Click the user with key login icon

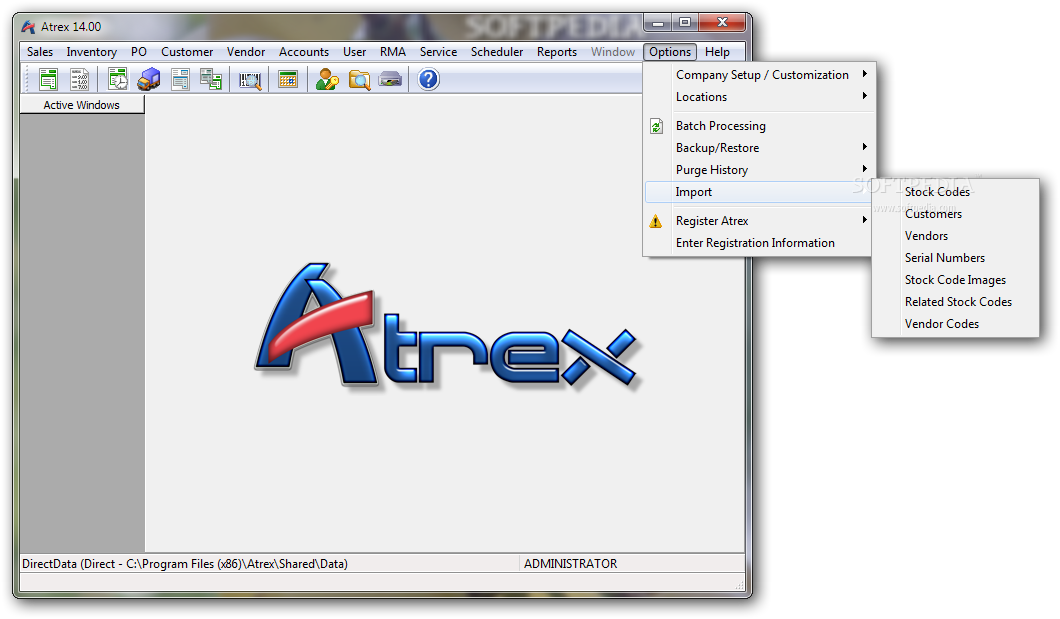click(327, 80)
